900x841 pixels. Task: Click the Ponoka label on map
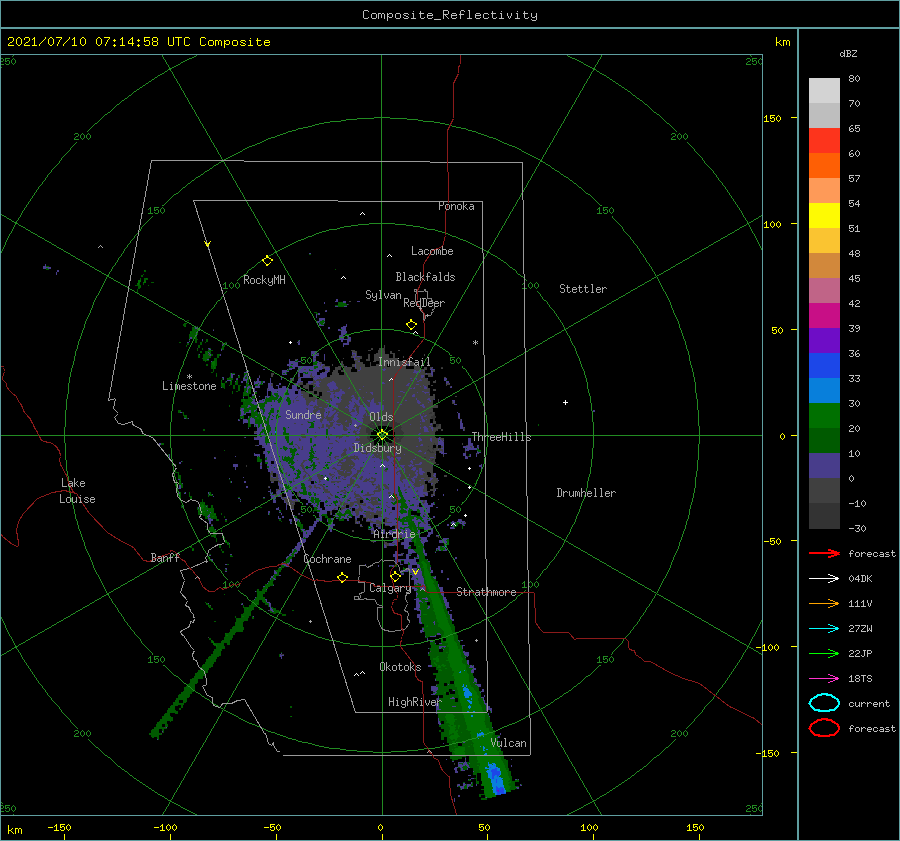[456, 206]
